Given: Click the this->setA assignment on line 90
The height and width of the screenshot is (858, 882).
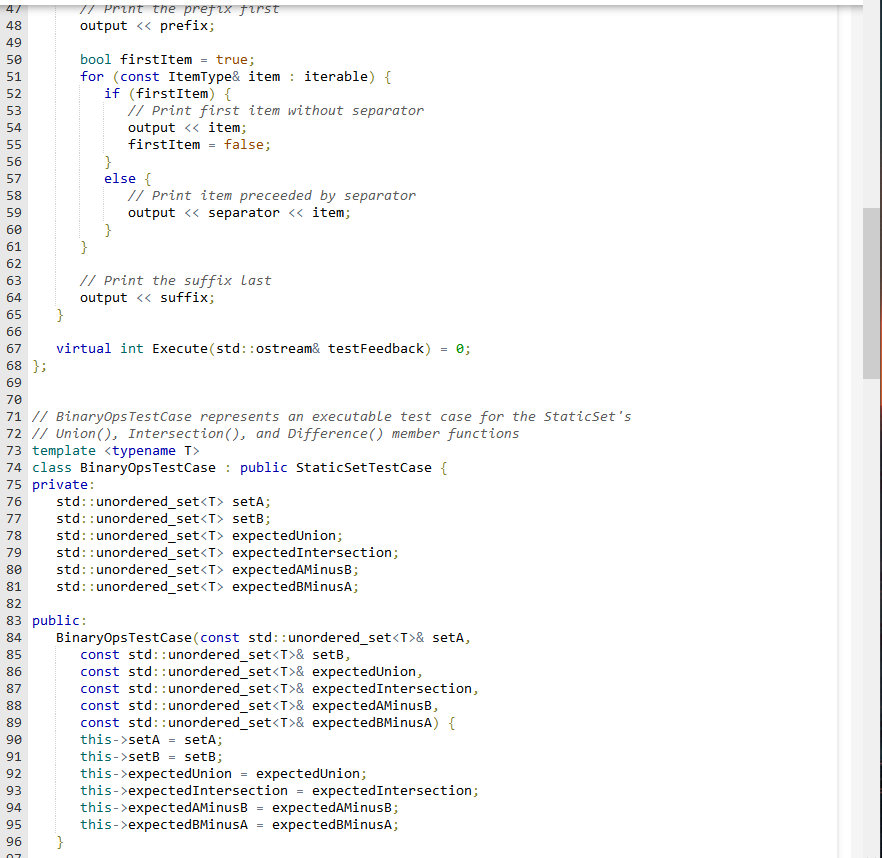Looking at the screenshot, I should pos(118,739).
